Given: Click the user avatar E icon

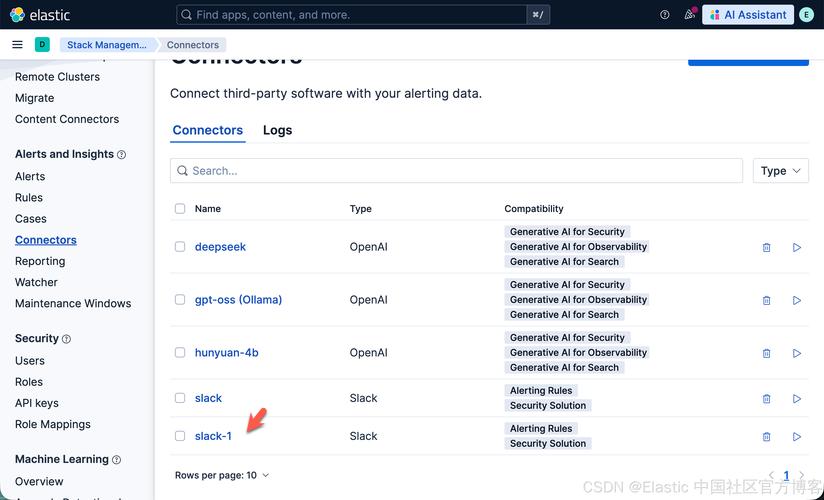Looking at the screenshot, I should (x=806, y=15).
